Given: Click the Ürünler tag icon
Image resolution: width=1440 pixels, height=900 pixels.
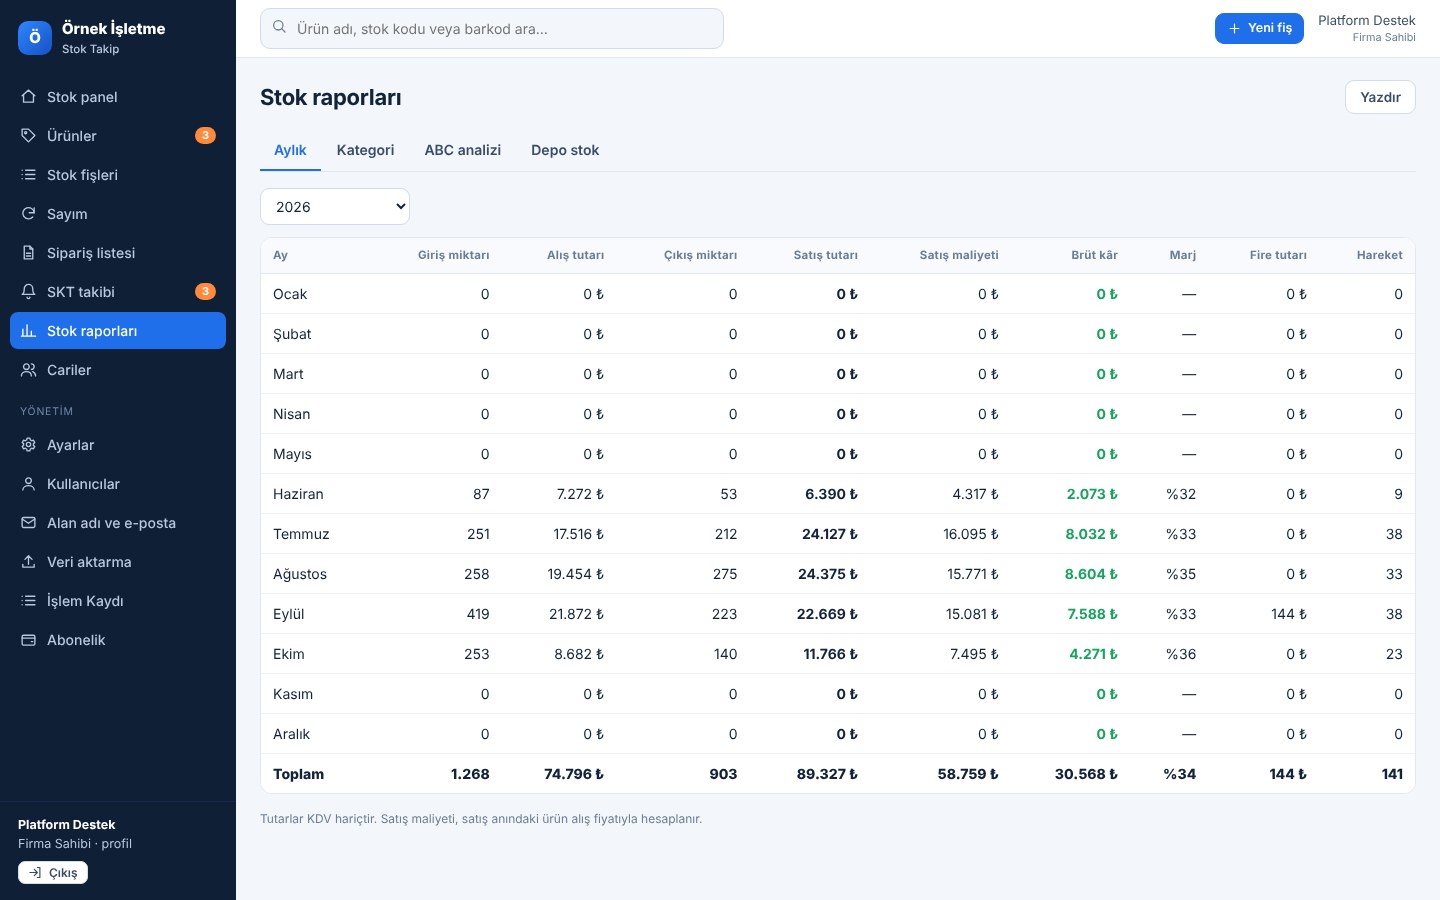Looking at the screenshot, I should pyautogui.click(x=28, y=136).
